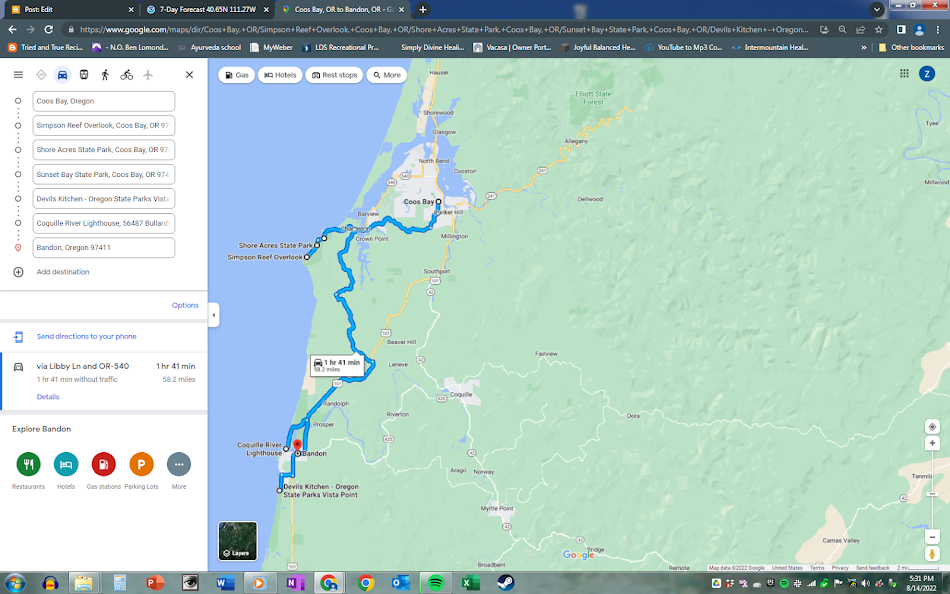Switch map type using the Layers thumbnail
The width and height of the screenshot is (950, 594).
[238, 541]
